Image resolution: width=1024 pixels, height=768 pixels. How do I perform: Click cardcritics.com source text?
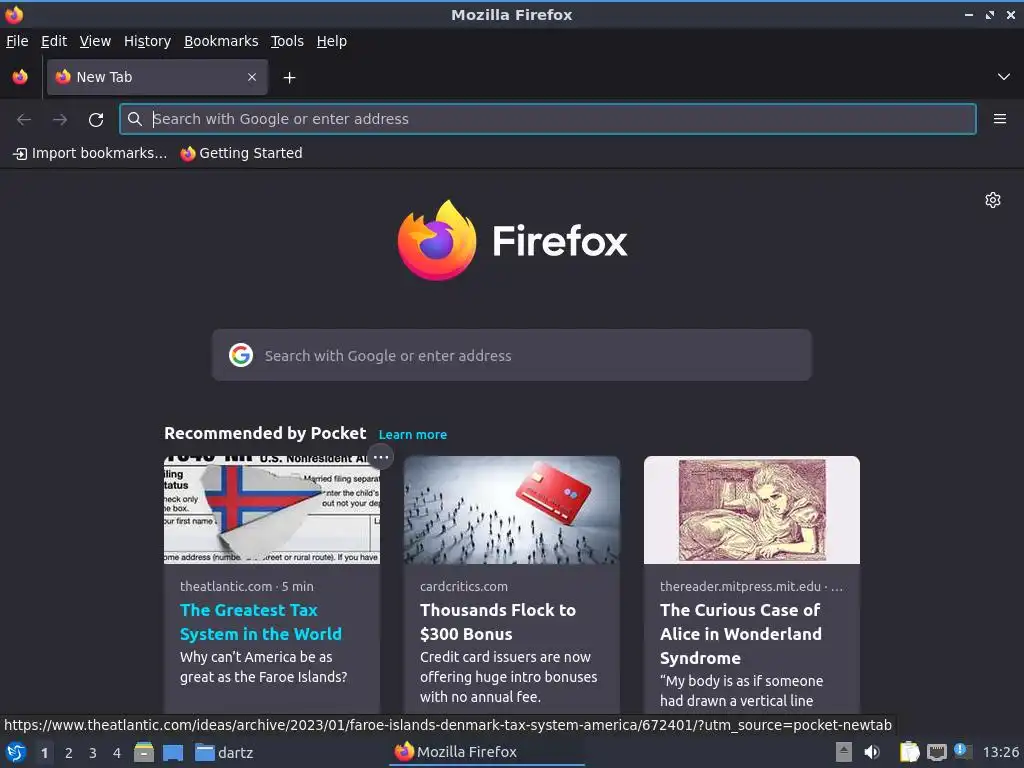pos(464,586)
